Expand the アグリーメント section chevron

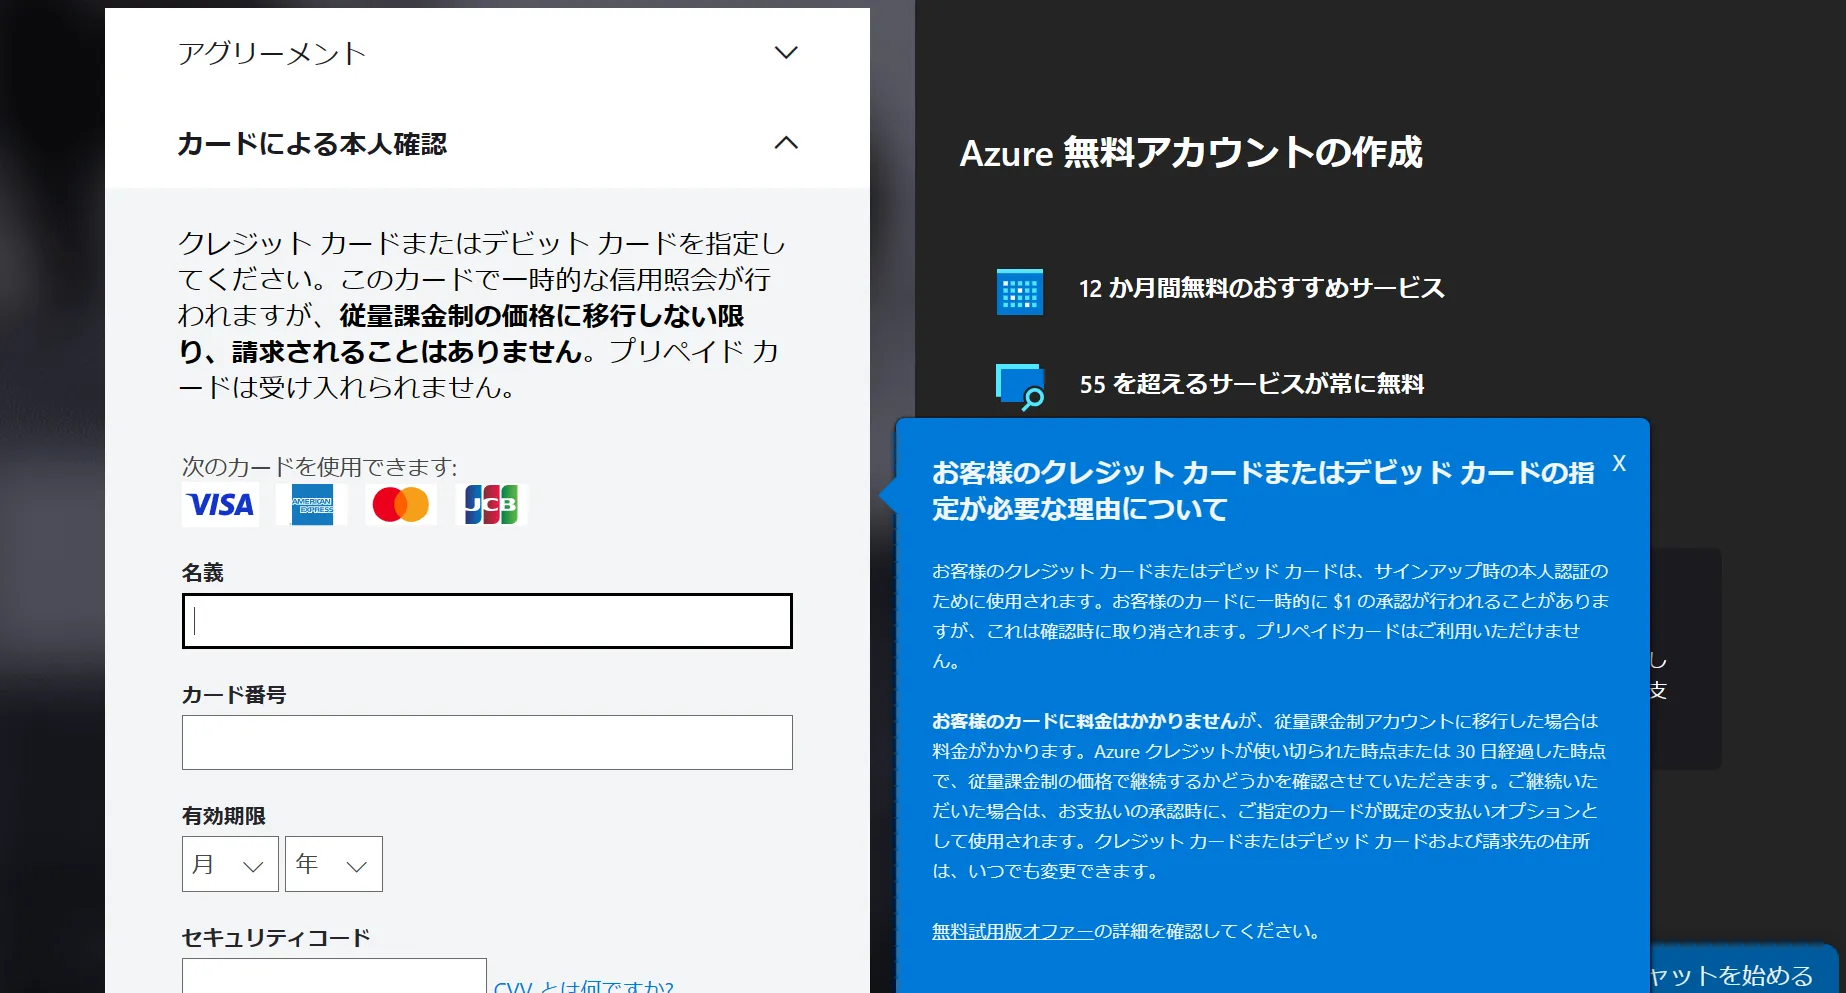click(x=786, y=52)
